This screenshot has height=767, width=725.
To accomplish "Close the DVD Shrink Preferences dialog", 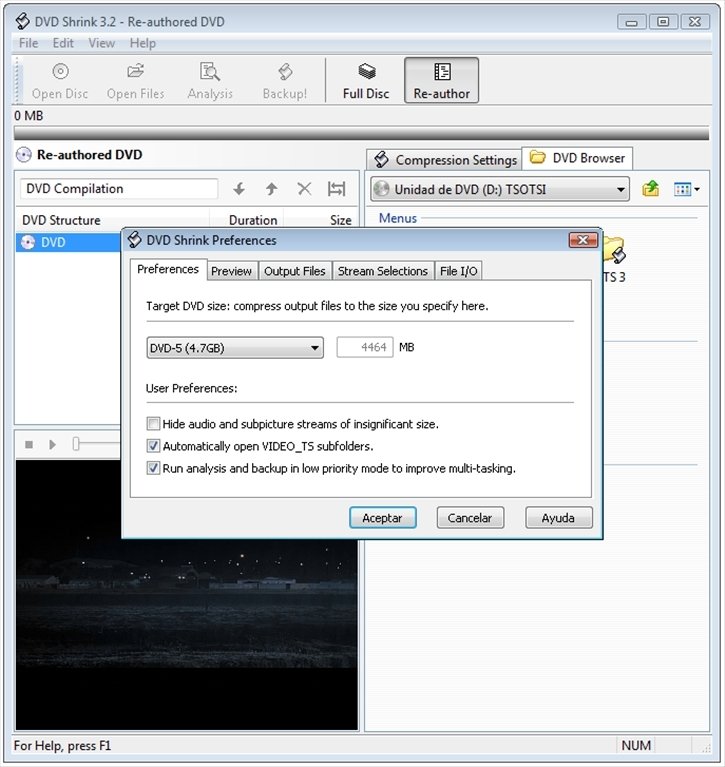I will pos(583,240).
